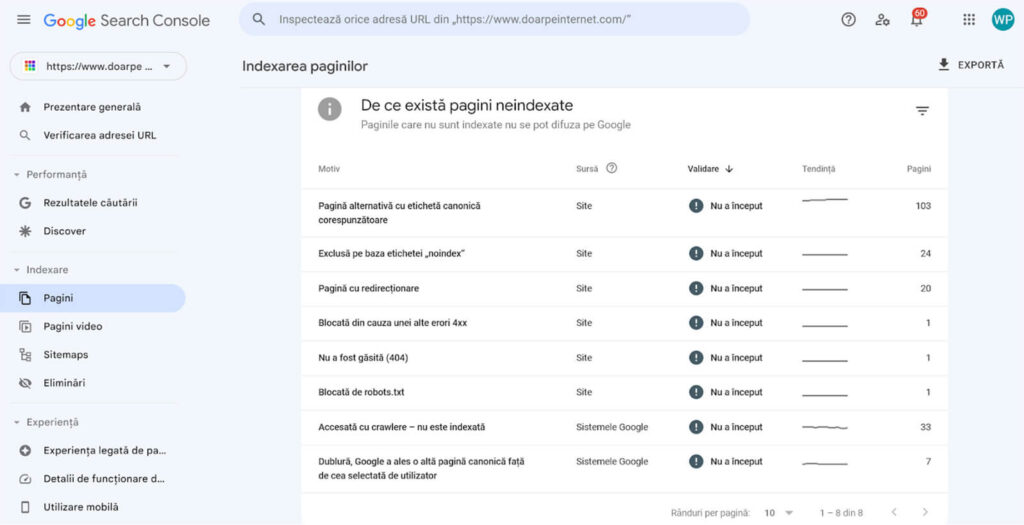Click the pages icon next to Pagini
Screen dimensions: 1024x525
[25, 298]
